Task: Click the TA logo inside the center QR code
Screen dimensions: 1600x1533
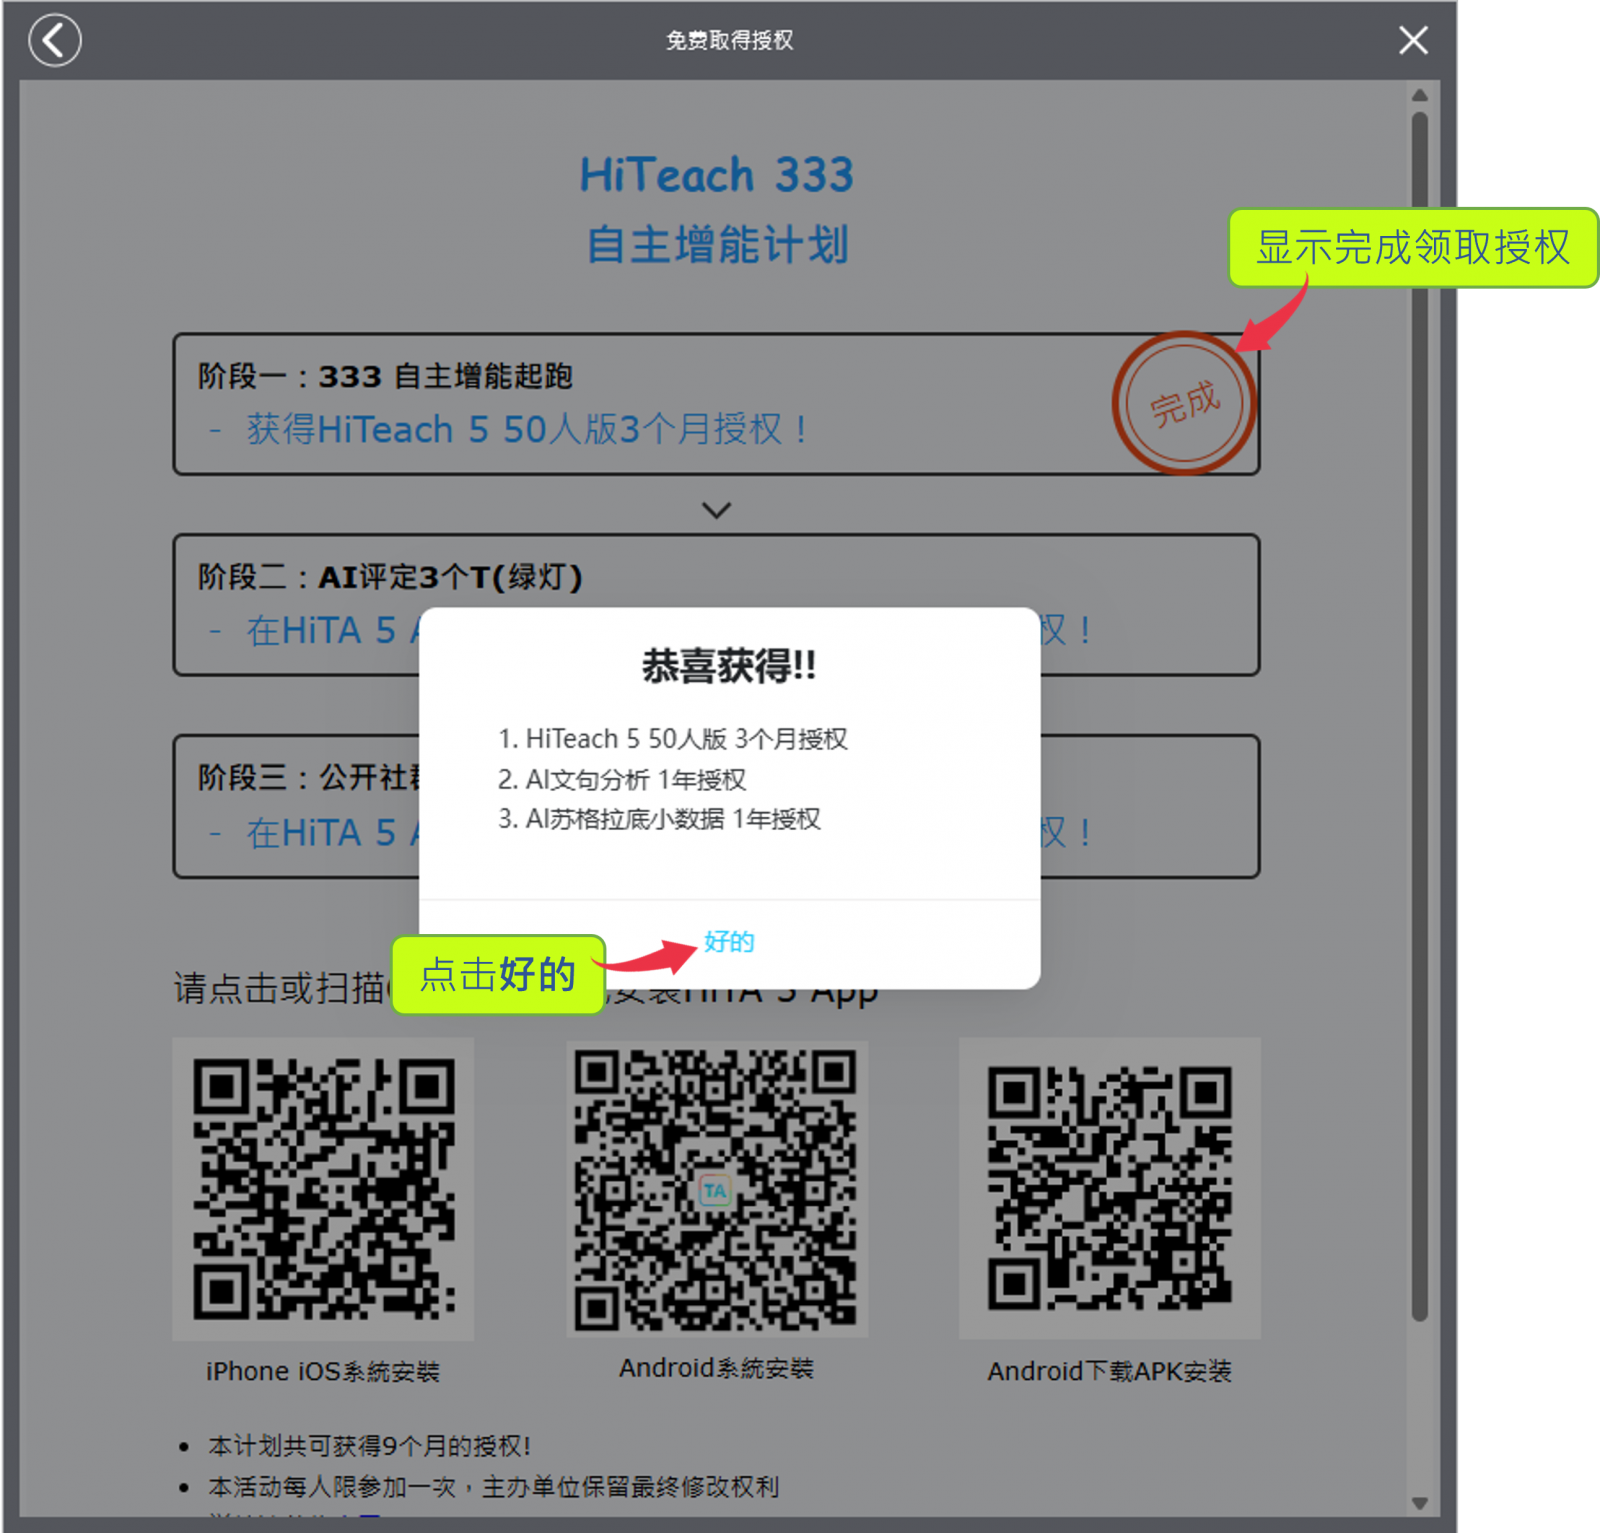Action: tap(714, 1191)
